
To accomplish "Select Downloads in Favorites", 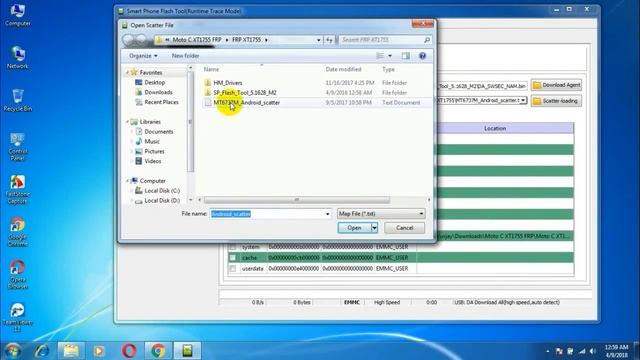I will [158, 92].
